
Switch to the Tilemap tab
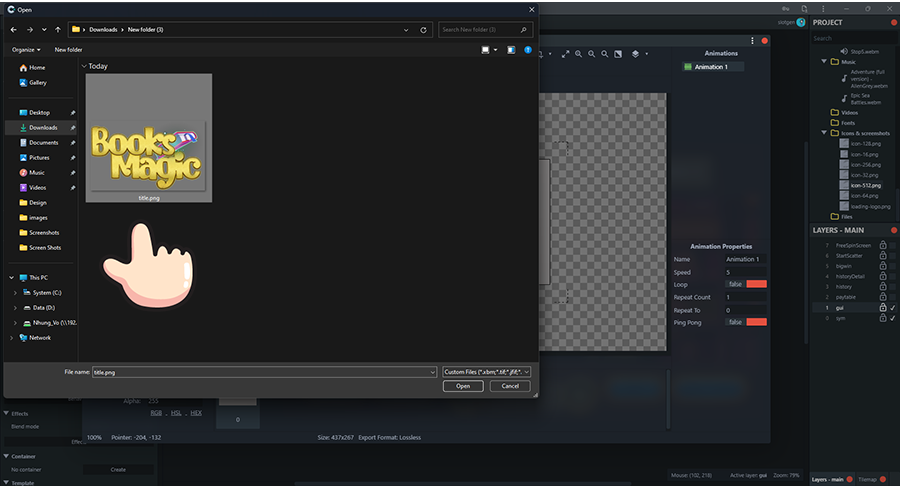(872, 479)
